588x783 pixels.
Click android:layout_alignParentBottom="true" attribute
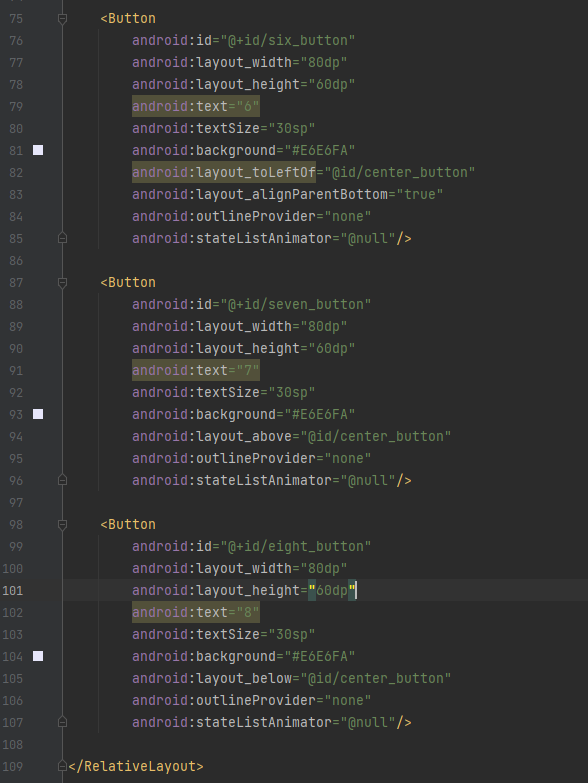[288, 194]
